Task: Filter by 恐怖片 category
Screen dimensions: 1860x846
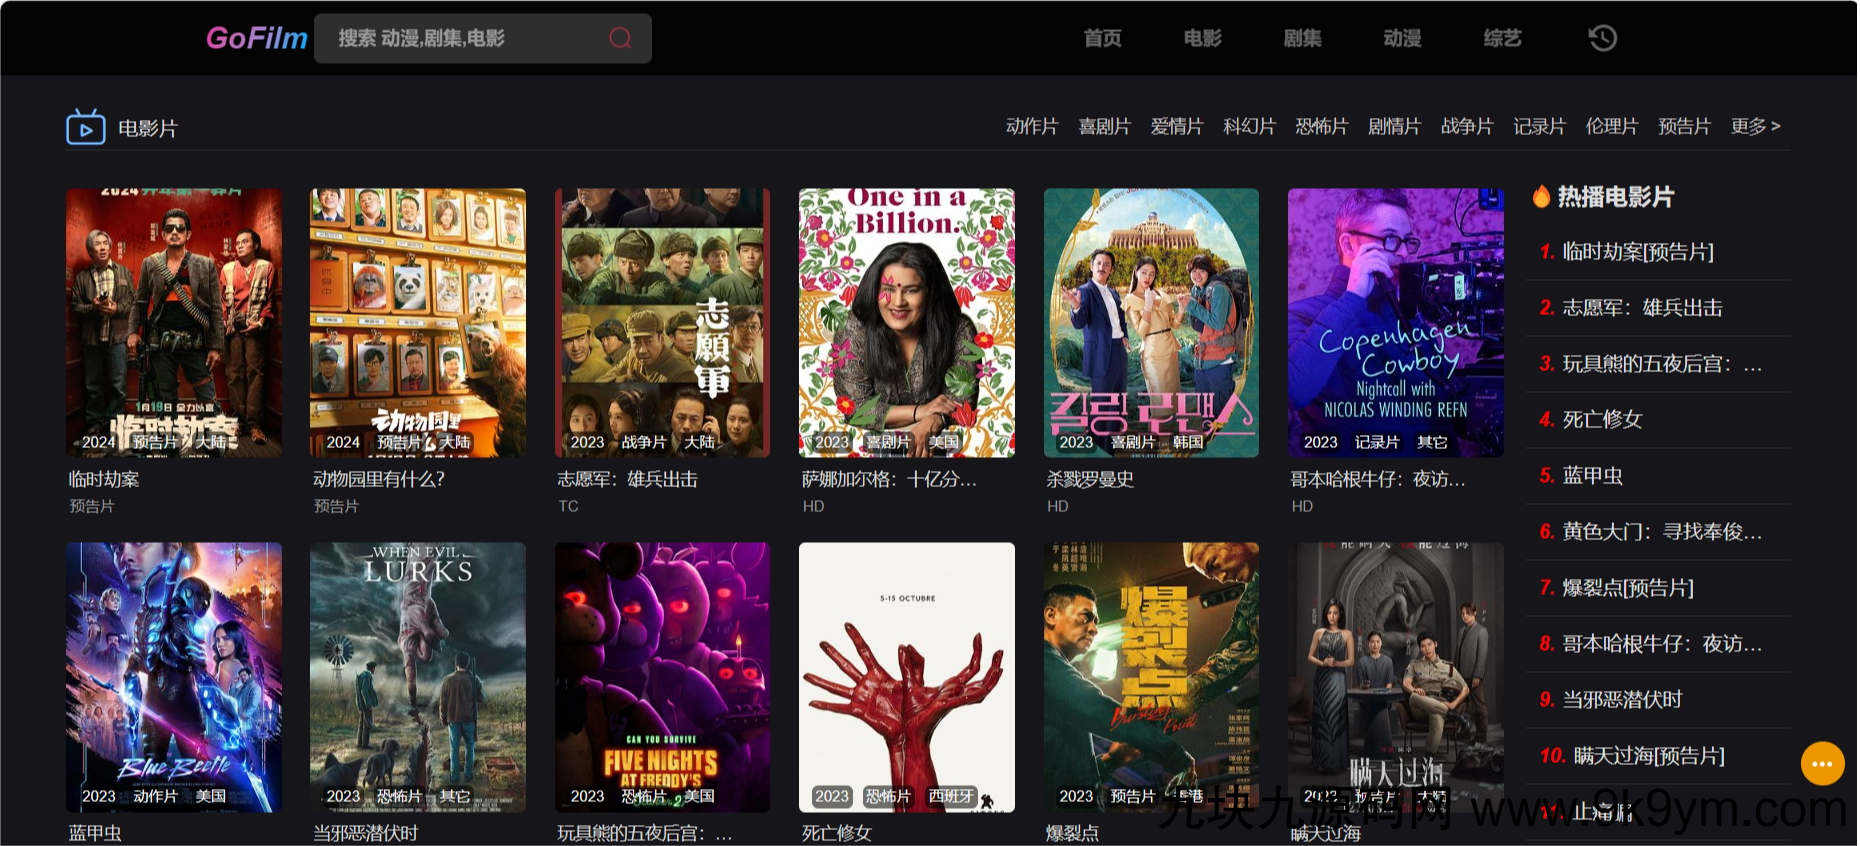Action: click(1322, 126)
